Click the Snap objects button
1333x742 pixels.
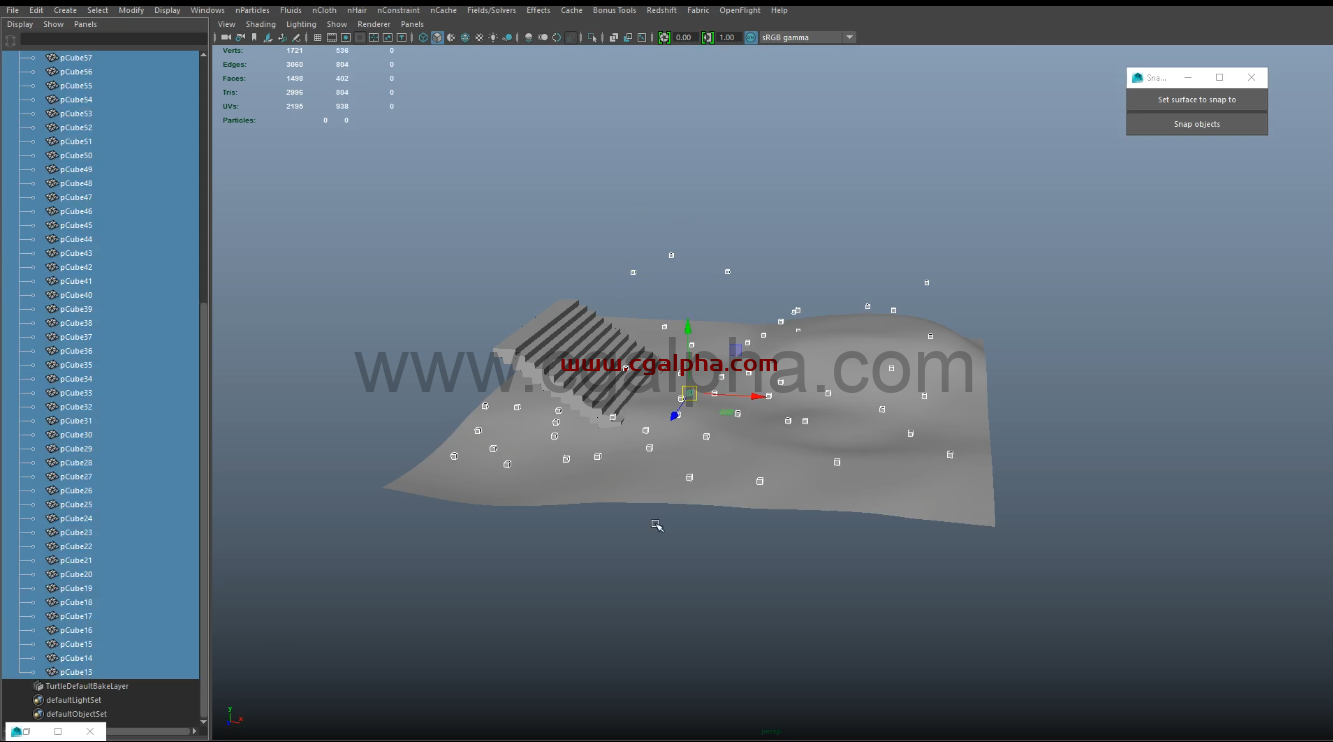pos(1197,124)
